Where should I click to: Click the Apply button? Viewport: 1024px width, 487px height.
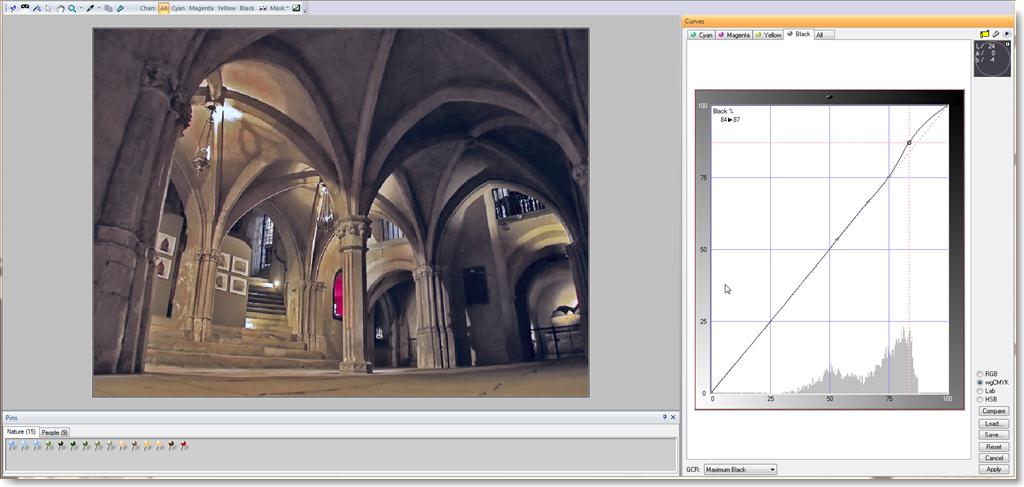click(993, 469)
